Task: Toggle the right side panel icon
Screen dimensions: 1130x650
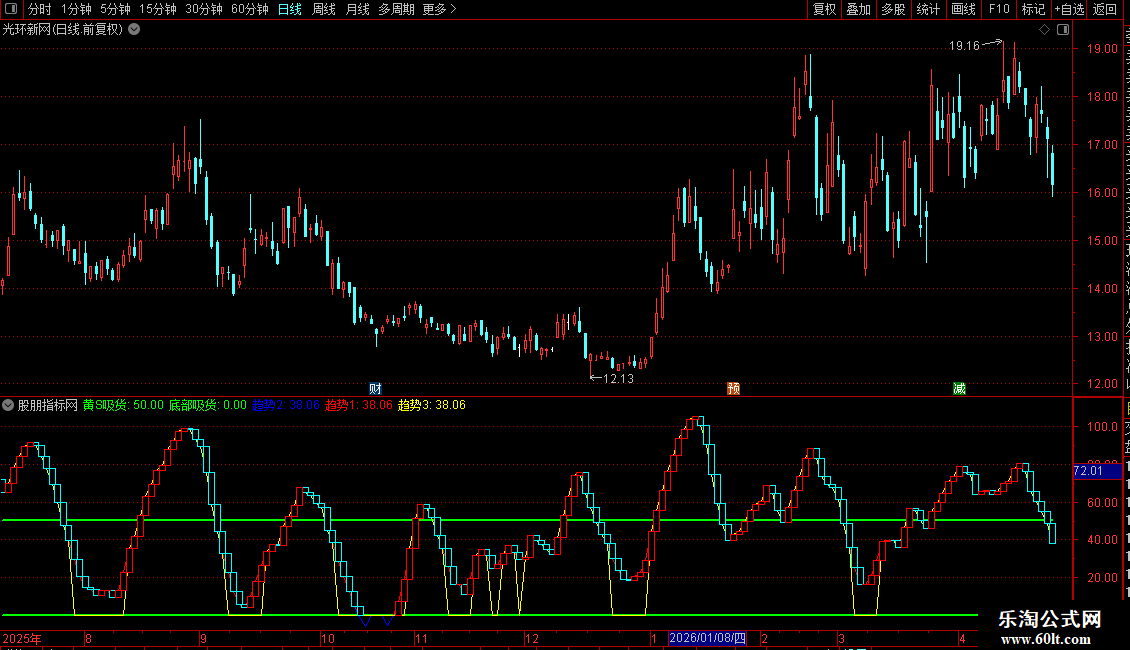Action: [x=1063, y=30]
